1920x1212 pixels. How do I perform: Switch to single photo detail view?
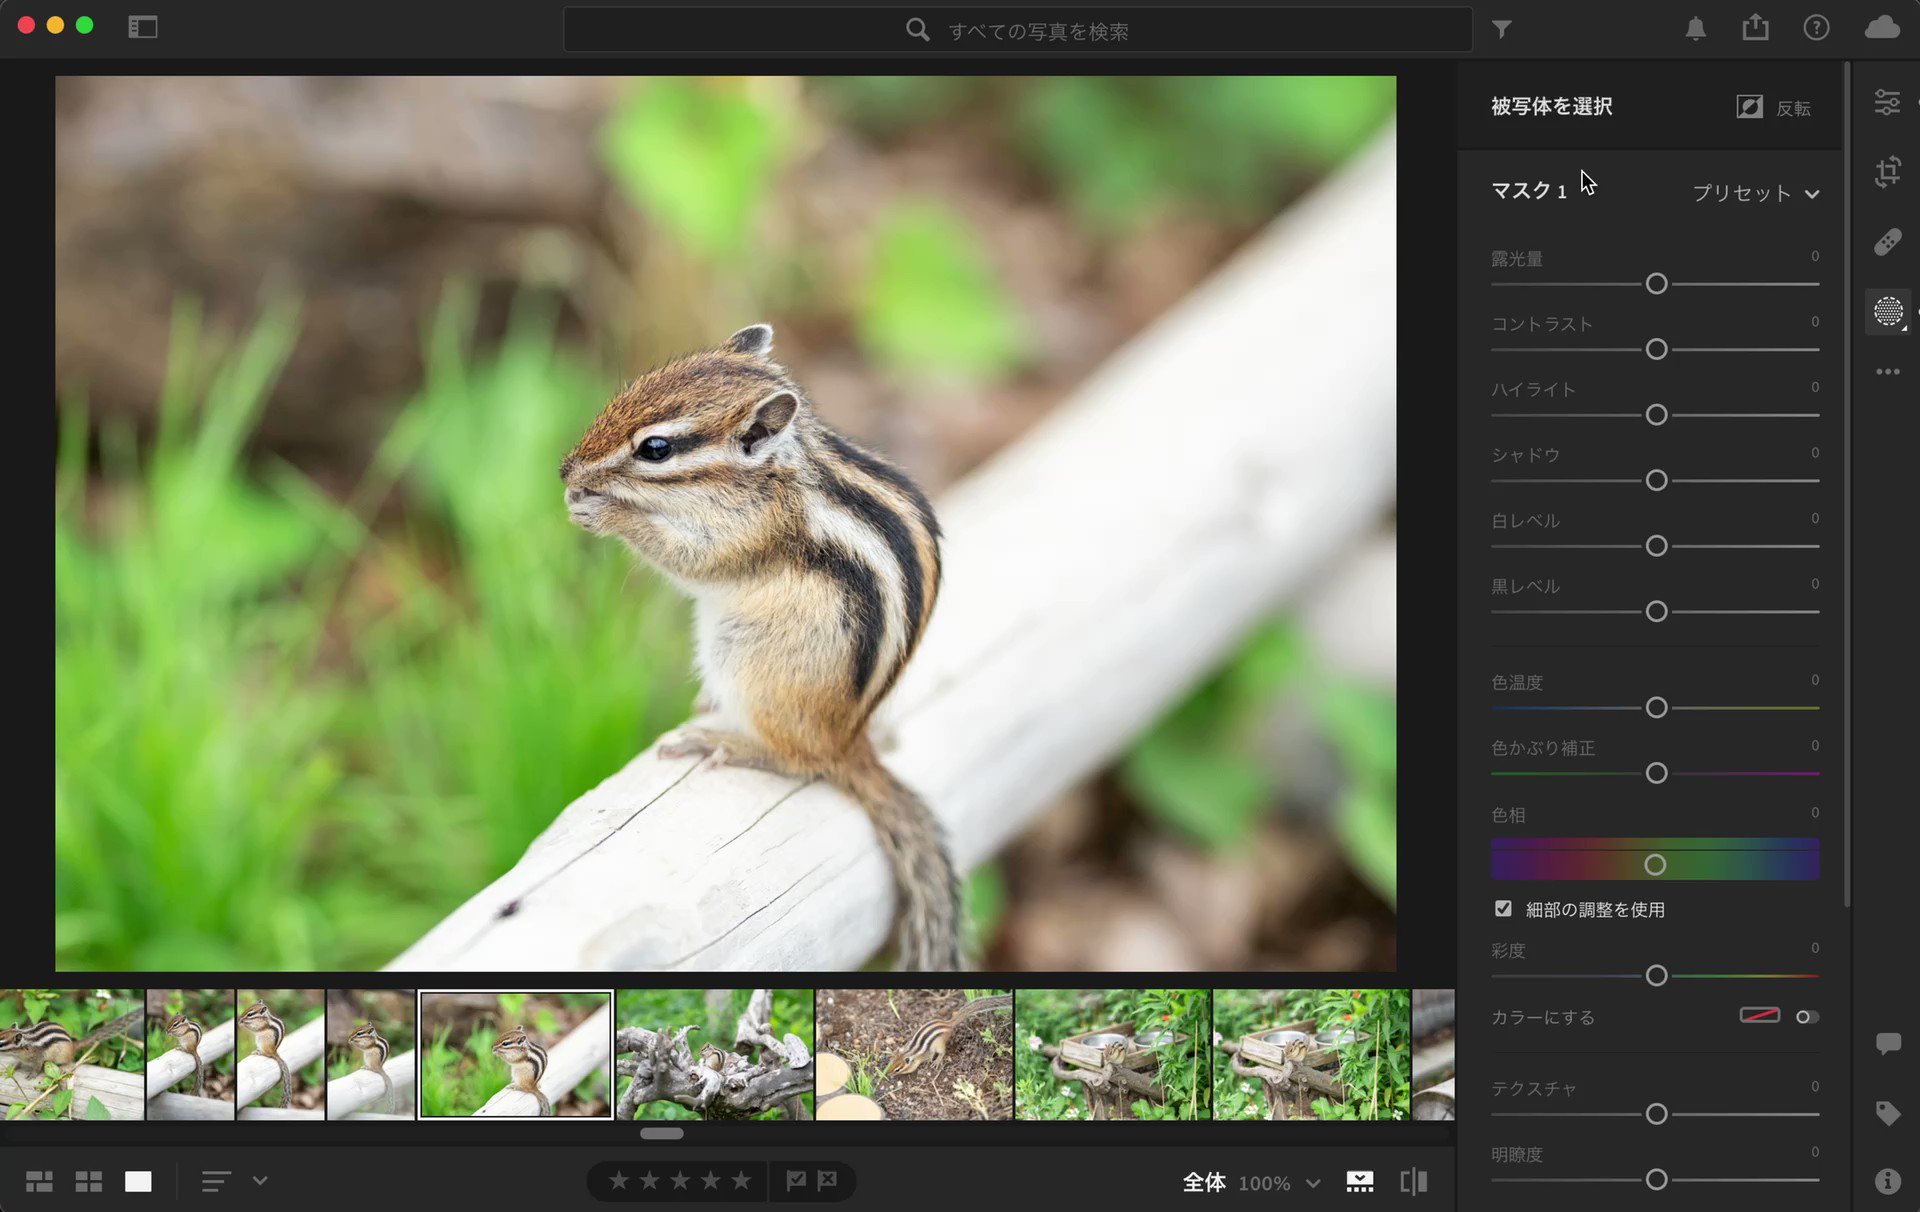138,1182
